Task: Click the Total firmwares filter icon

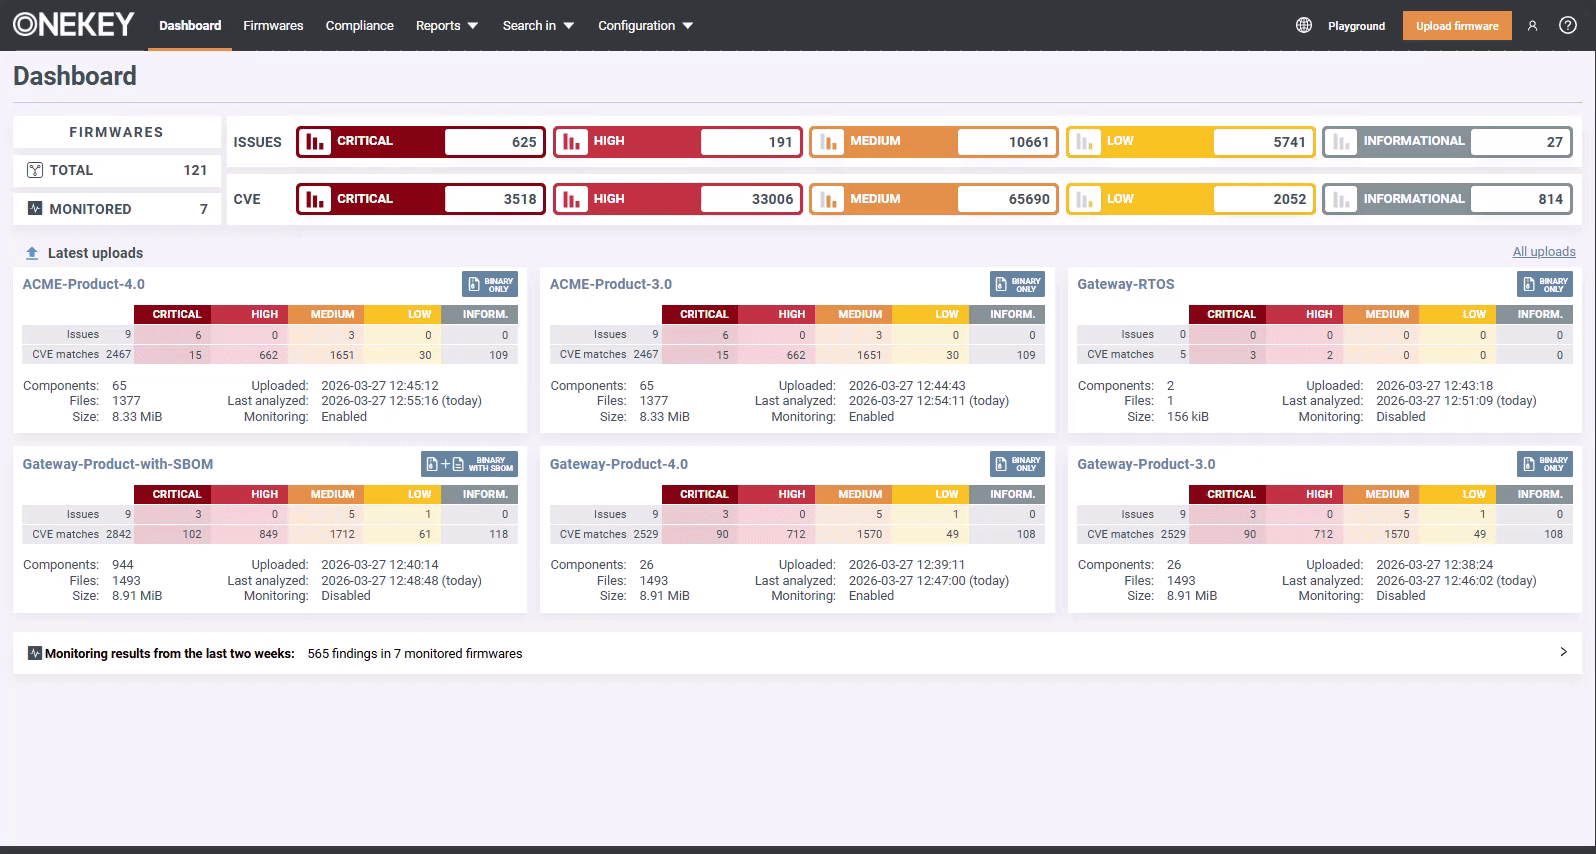Action: click(x=35, y=170)
